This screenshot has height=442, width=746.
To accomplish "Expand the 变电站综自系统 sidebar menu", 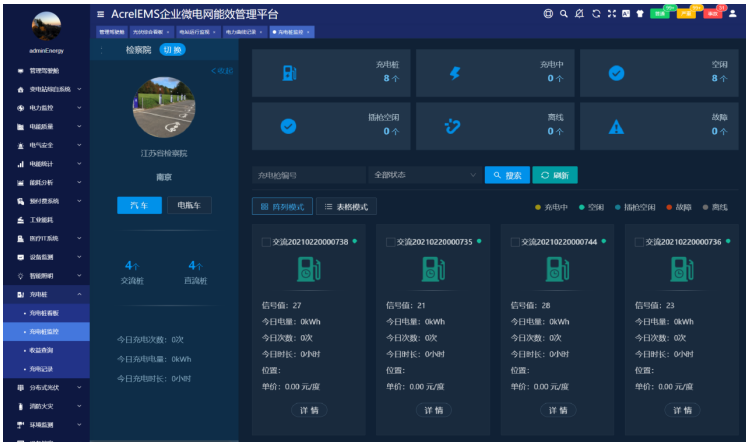I will coord(47,89).
